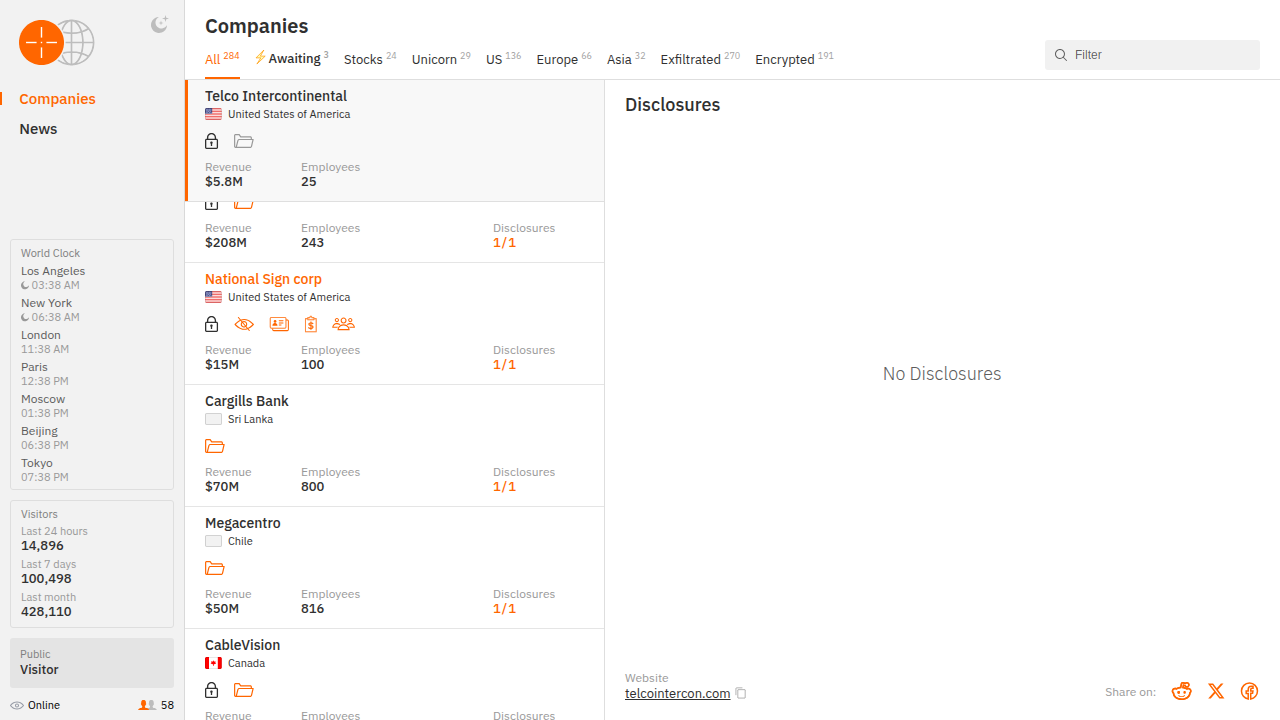Screen dimensions: 1280x720
Task: Switch to the US tab
Action: coord(503,59)
